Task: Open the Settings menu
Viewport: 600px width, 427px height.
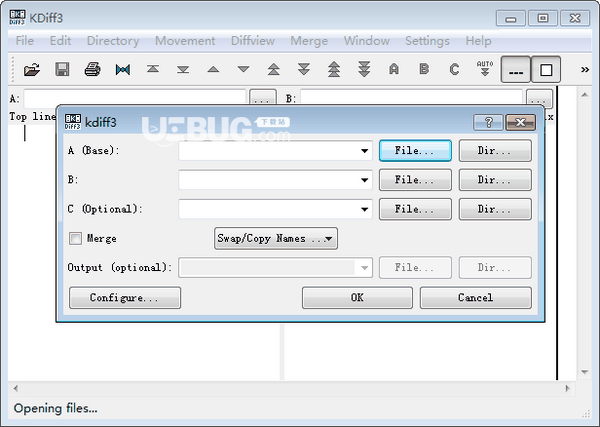Action: coord(427,41)
